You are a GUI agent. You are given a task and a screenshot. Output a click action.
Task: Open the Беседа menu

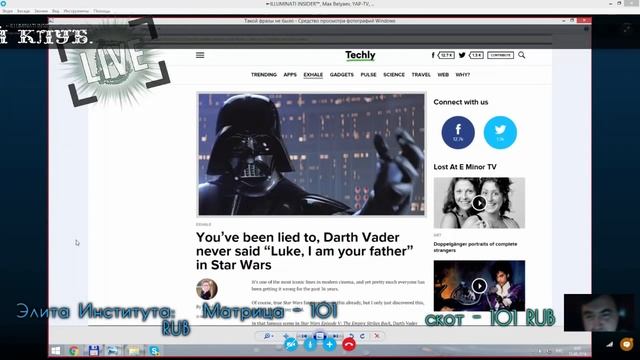(23, 11)
